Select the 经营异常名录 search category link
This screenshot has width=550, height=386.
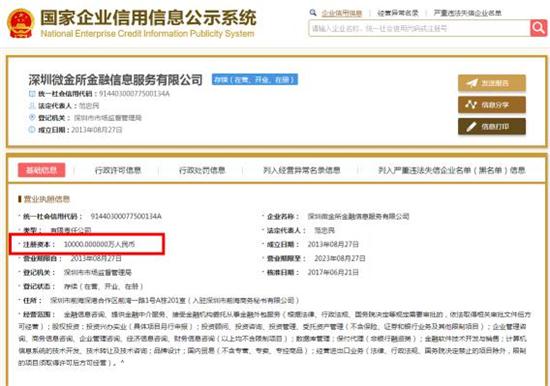point(398,13)
